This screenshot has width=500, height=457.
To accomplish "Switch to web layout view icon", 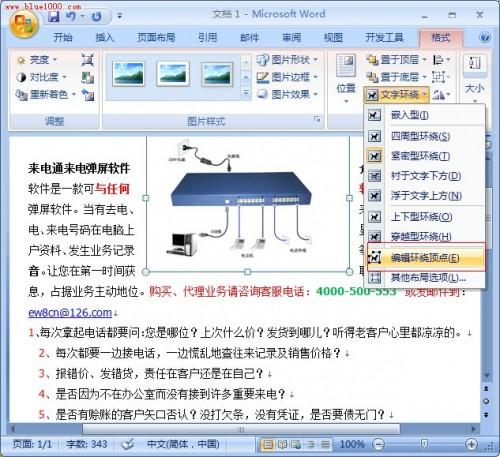I will coord(295,444).
